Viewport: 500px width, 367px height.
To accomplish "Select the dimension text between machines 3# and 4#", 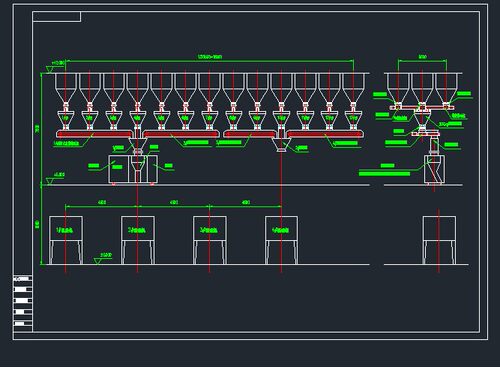I will click(246, 202).
